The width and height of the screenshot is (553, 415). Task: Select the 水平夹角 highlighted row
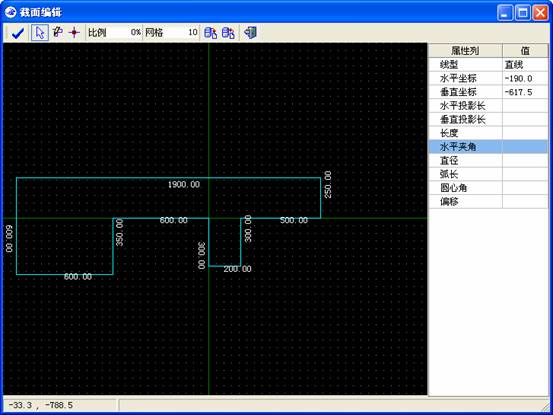488,147
